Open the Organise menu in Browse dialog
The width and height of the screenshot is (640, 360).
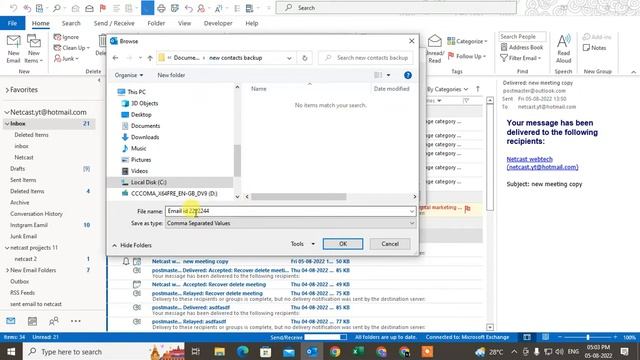(129, 75)
